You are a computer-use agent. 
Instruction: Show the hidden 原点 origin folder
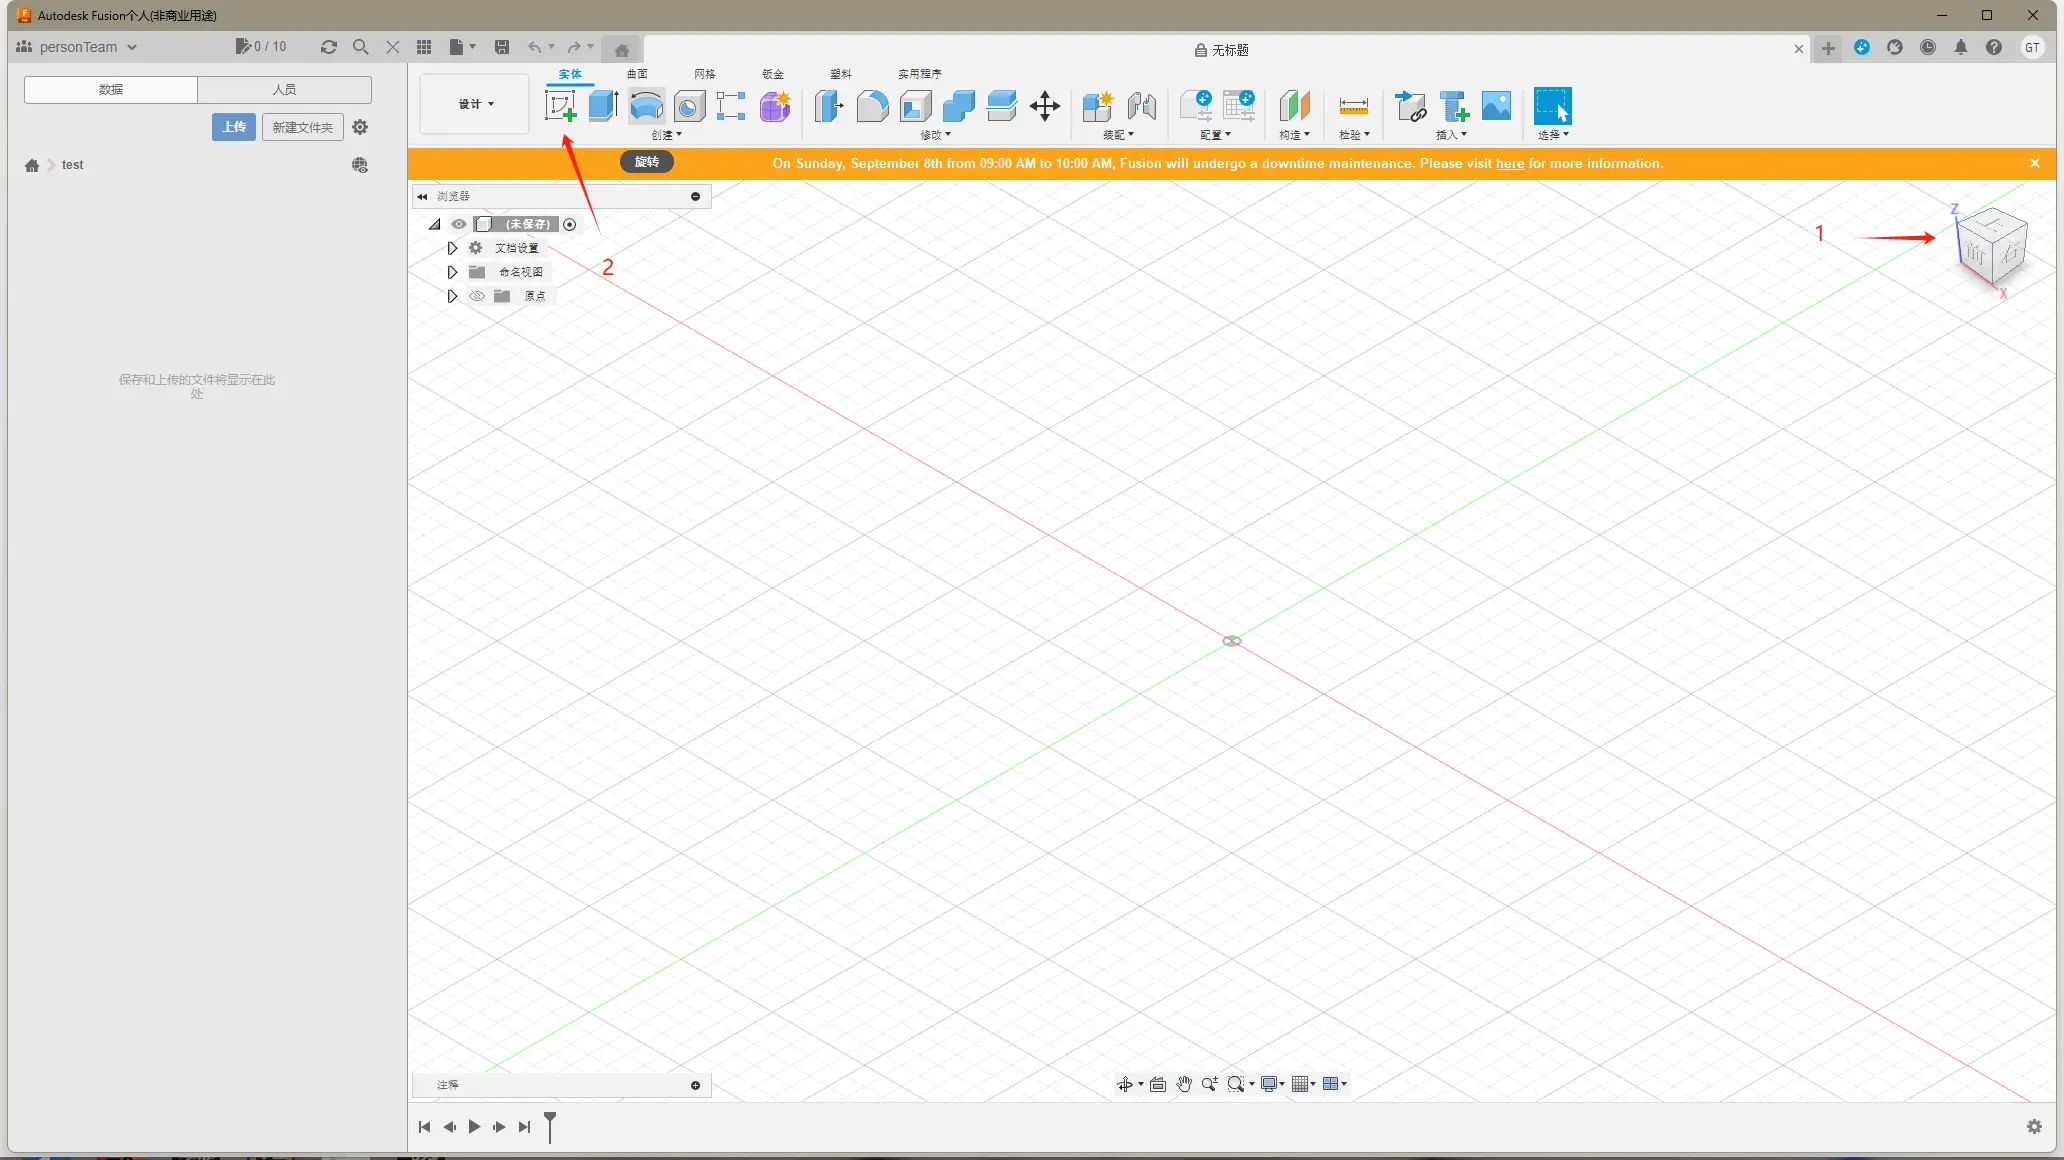(477, 296)
